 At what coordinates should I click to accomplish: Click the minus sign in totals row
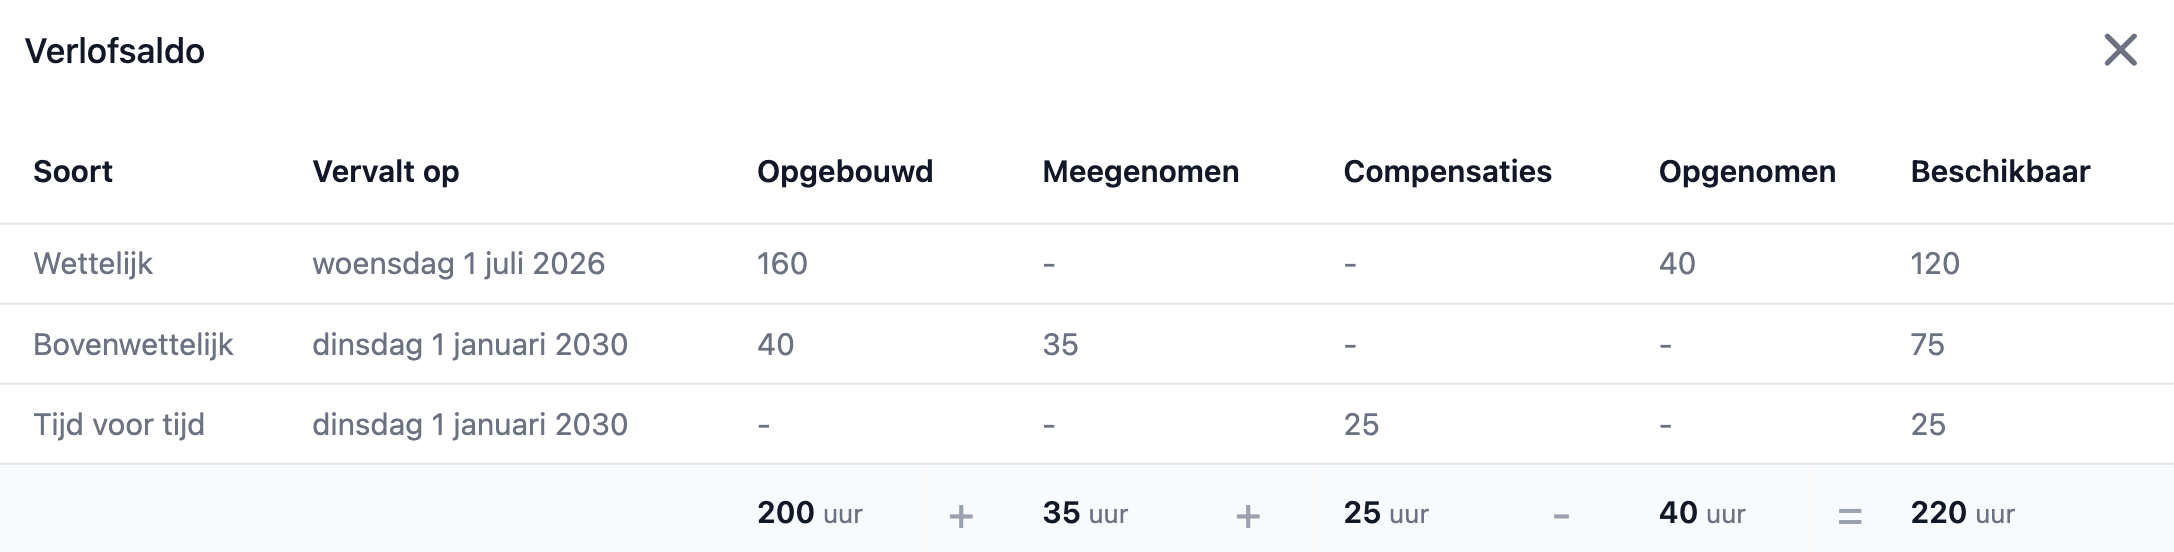pyautogui.click(x=1561, y=516)
